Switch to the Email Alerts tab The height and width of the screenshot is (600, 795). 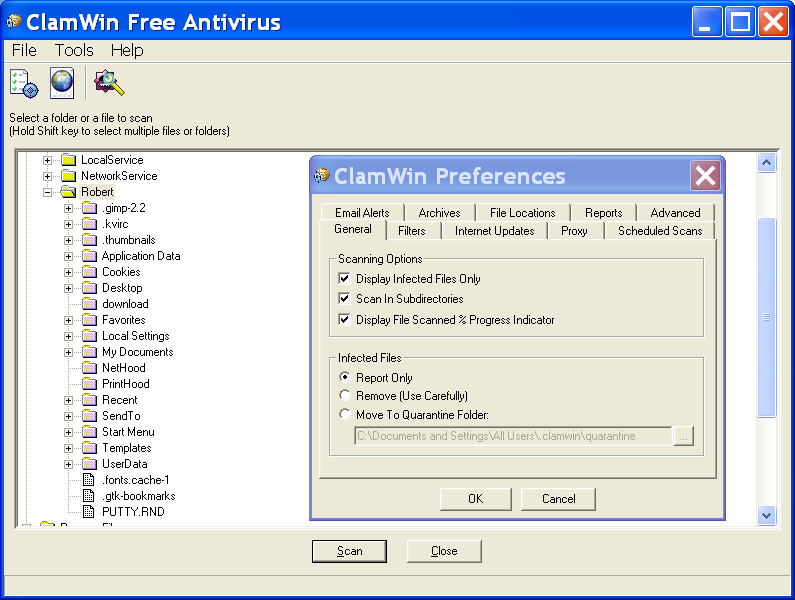(362, 213)
